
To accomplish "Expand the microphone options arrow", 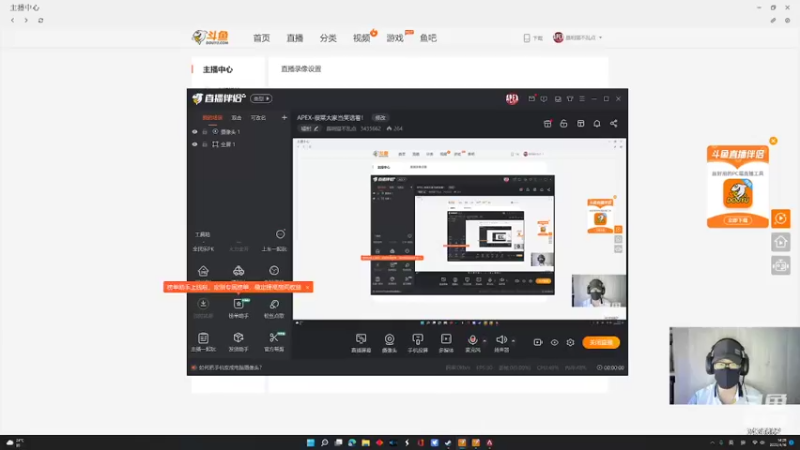I will click(484, 341).
